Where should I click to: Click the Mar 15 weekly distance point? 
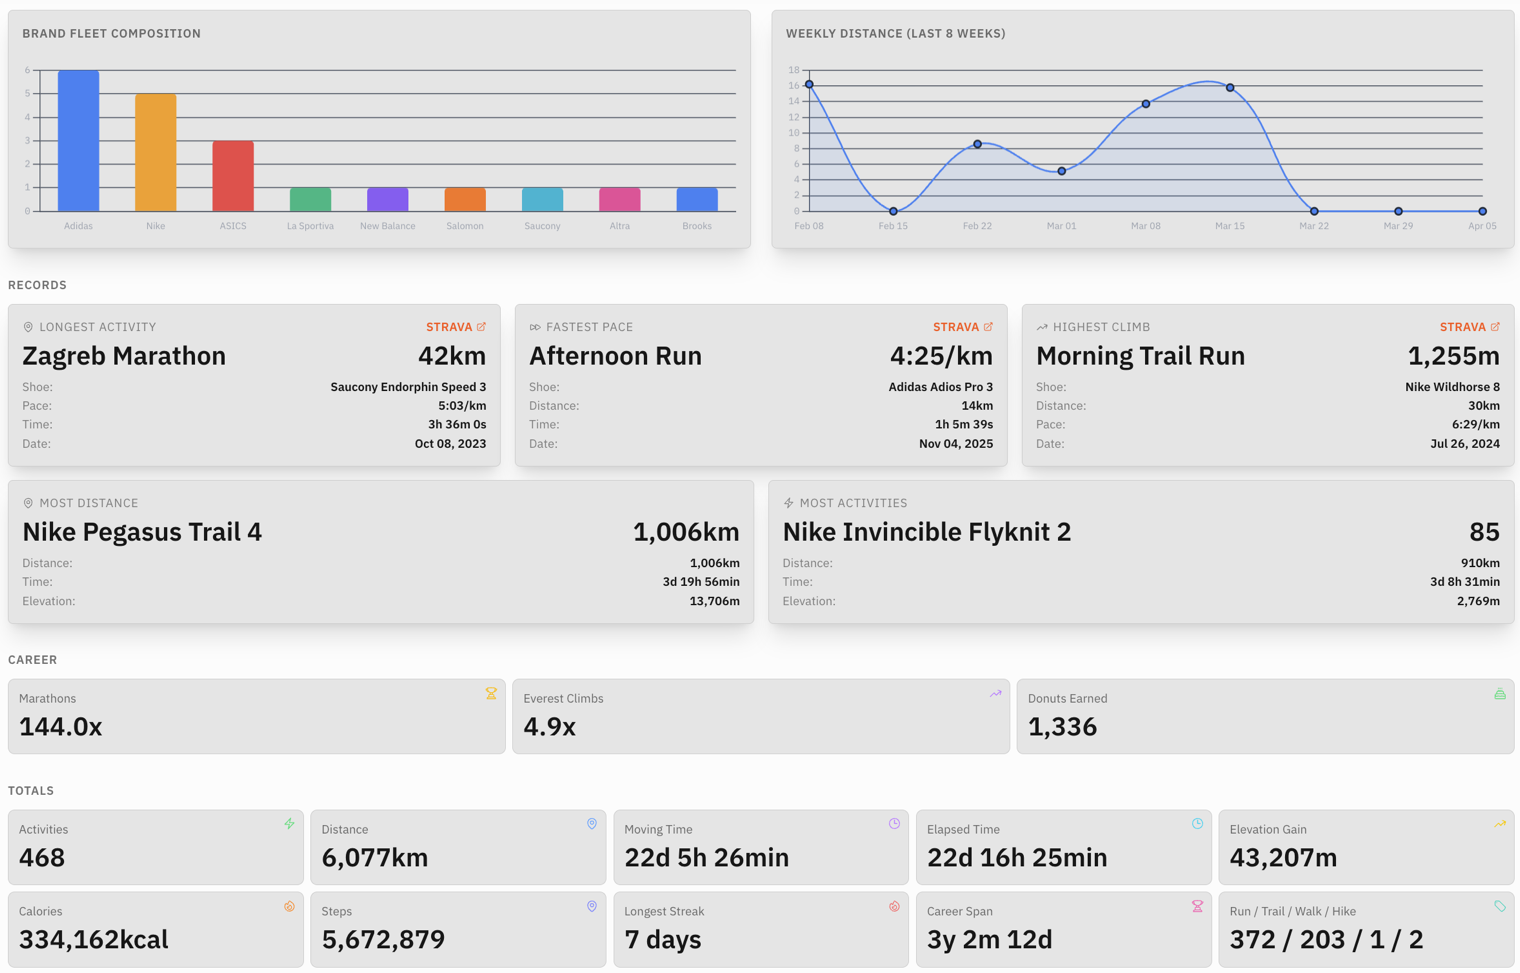1230,88
